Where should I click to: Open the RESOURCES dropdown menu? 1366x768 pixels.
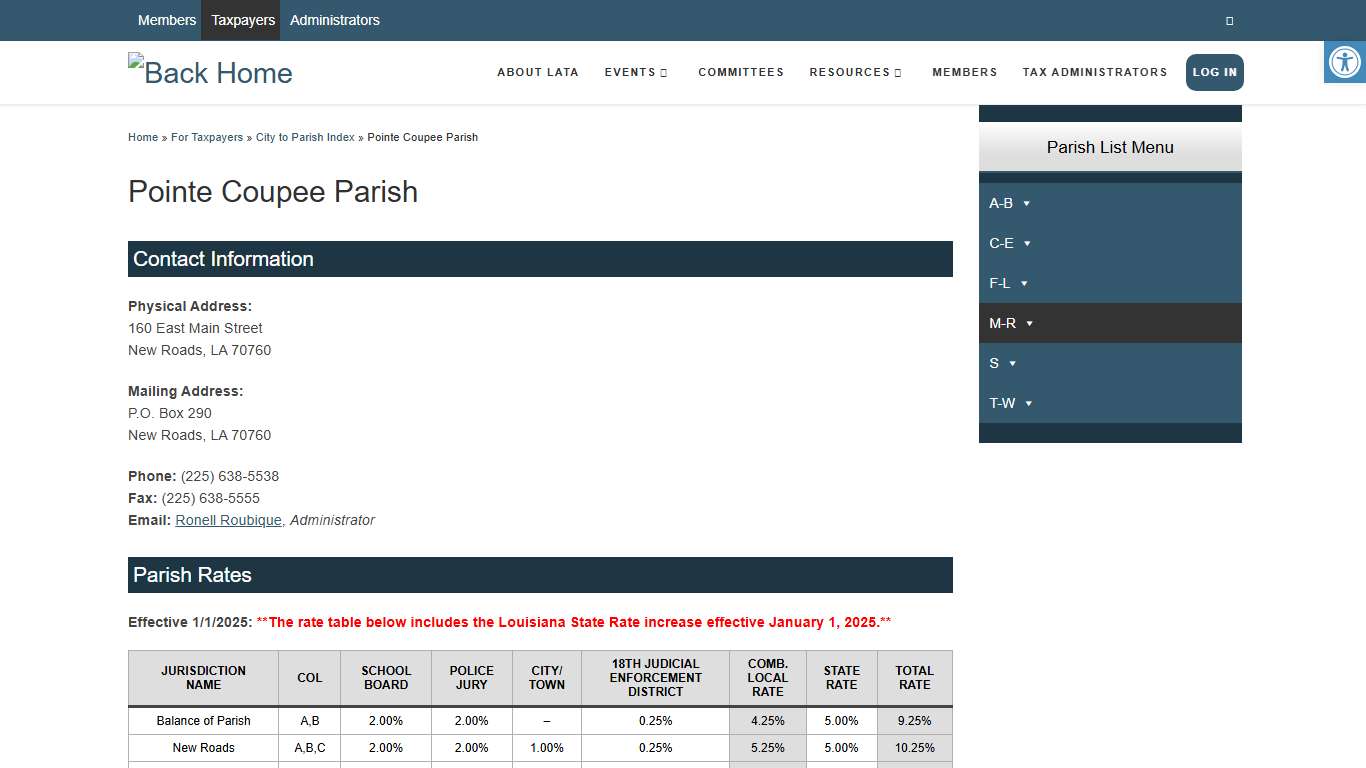click(855, 72)
